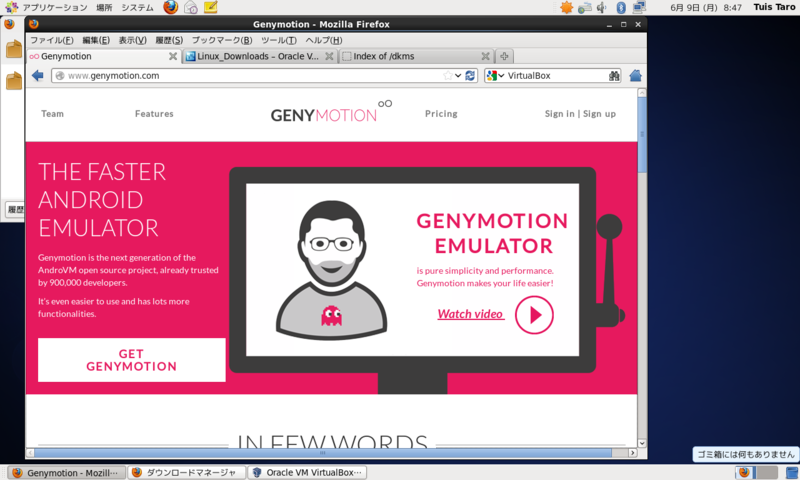Image resolution: width=800 pixels, height=480 pixels.
Task: Open the システム panel menu
Action: (137, 8)
